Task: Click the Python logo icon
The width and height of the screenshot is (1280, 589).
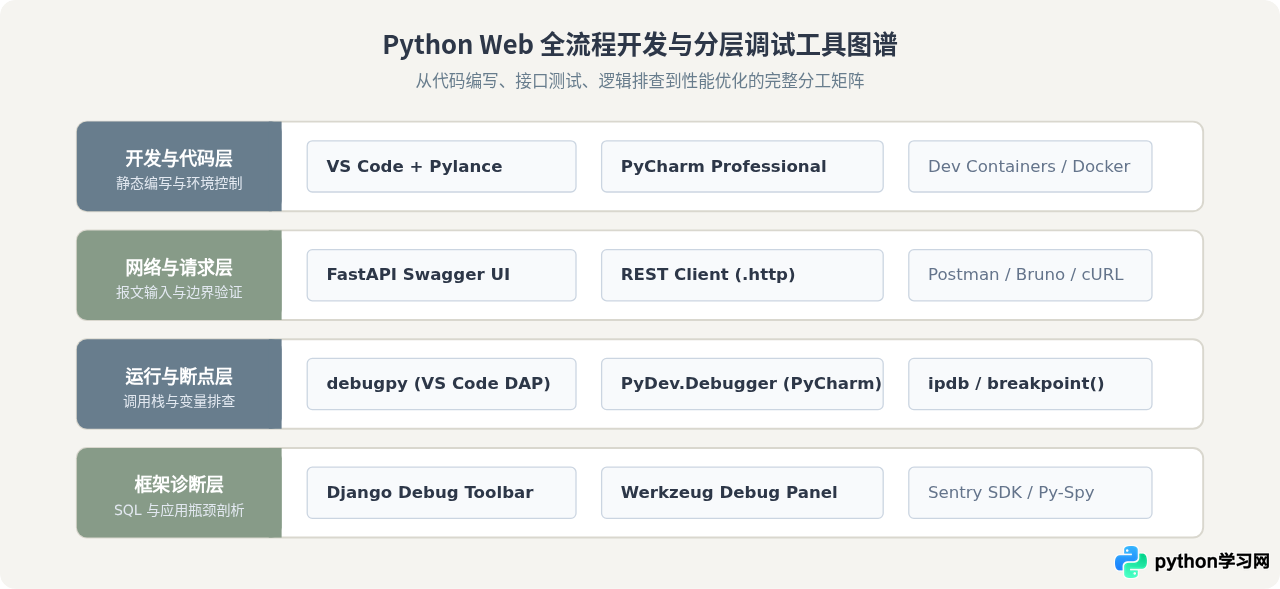Action: (1131, 562)
